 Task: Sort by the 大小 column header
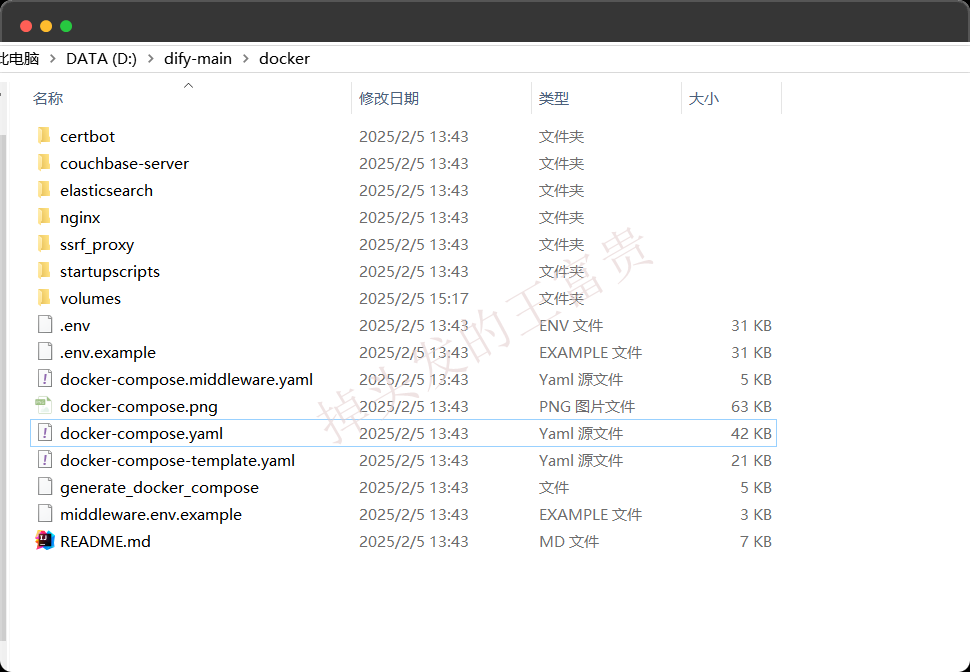tap(703, 98)
